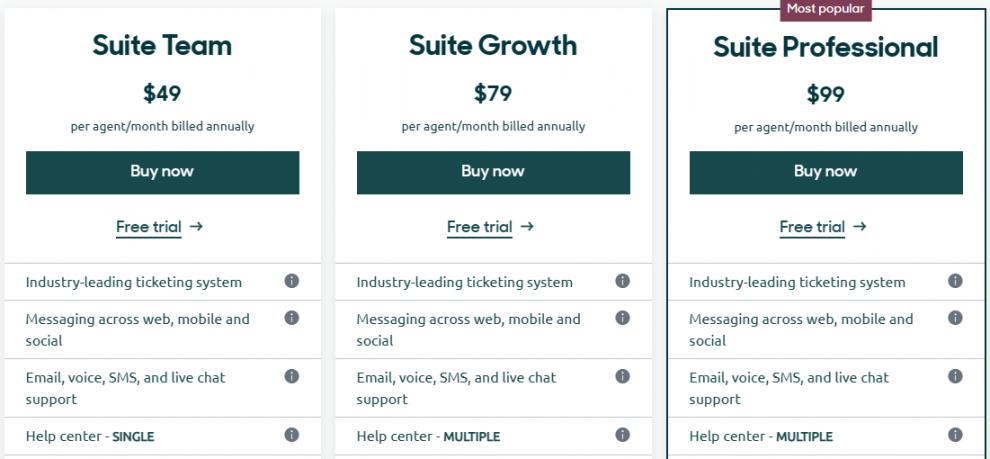Click the Most popular badge
The image size is (990, 459).
tap(825, 9)
